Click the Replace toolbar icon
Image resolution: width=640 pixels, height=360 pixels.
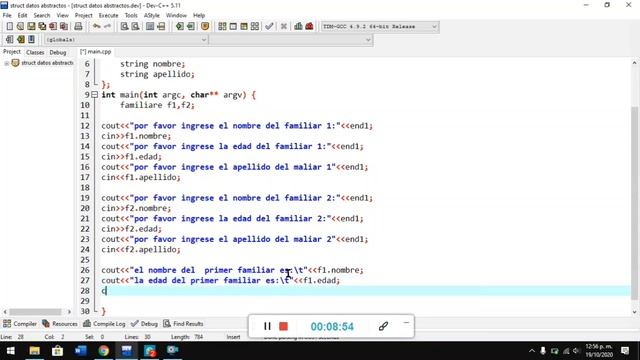pos(135,27)
